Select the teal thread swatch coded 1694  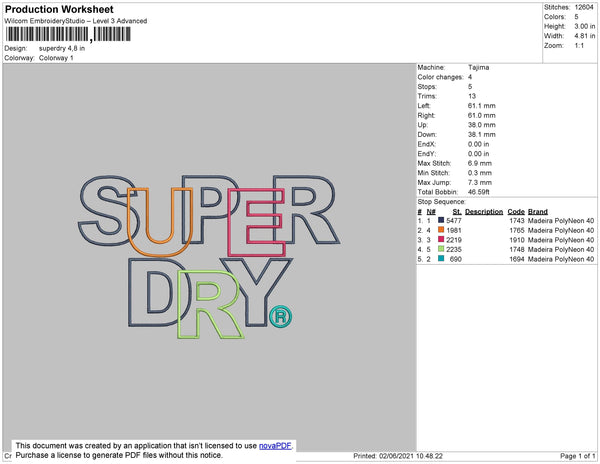(441, 259)
